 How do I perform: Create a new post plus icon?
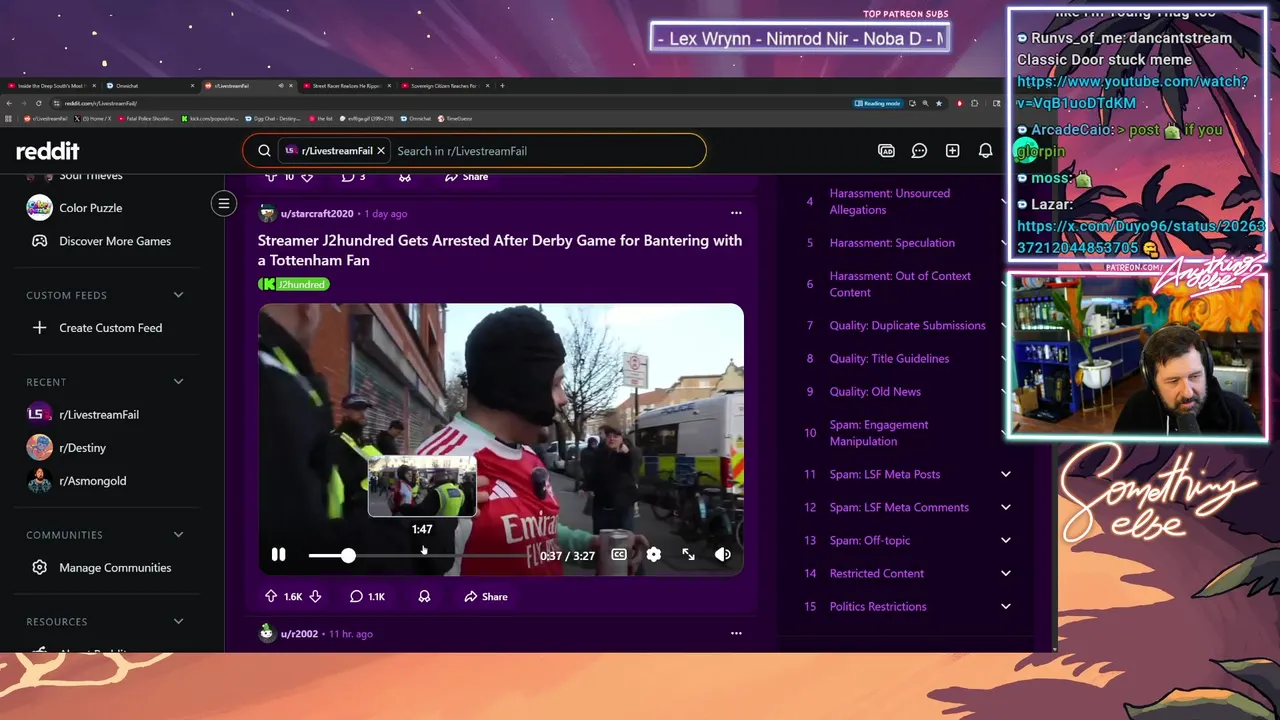[952, 151]
